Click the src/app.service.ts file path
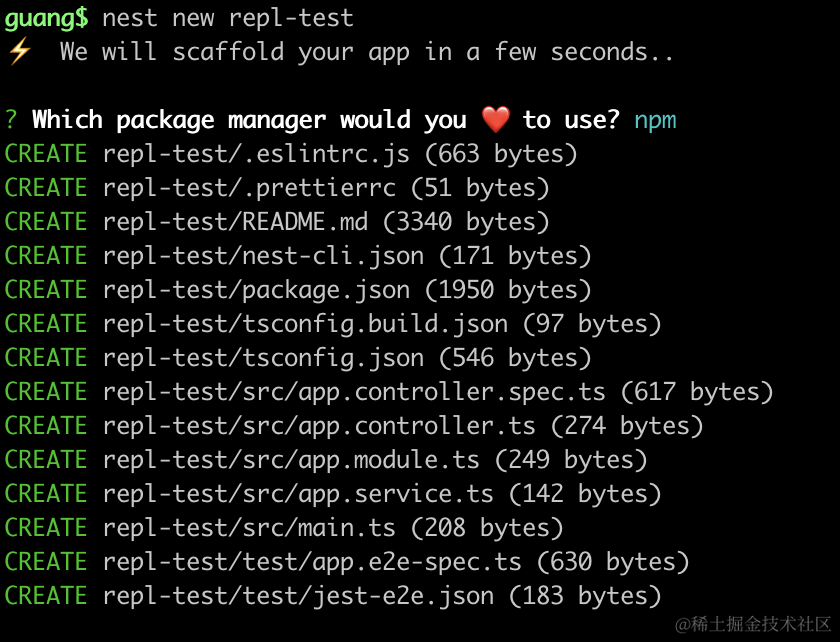The image size is (840, 642). [298, 494]
